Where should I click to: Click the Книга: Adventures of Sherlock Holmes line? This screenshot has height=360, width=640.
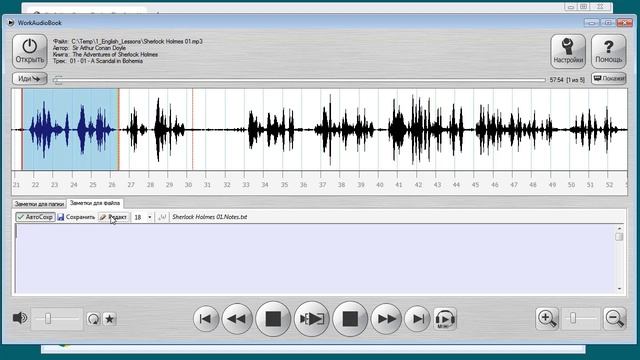105,54
